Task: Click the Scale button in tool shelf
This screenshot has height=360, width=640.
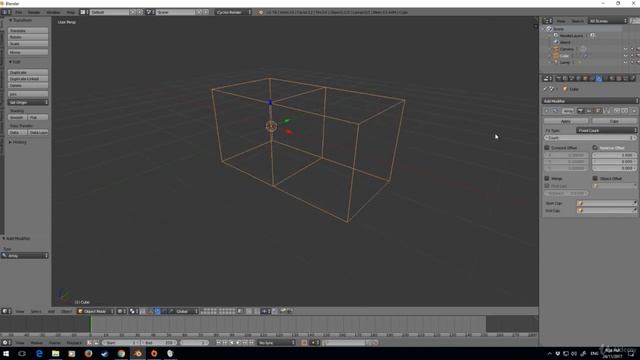Action: coord(28,44)
